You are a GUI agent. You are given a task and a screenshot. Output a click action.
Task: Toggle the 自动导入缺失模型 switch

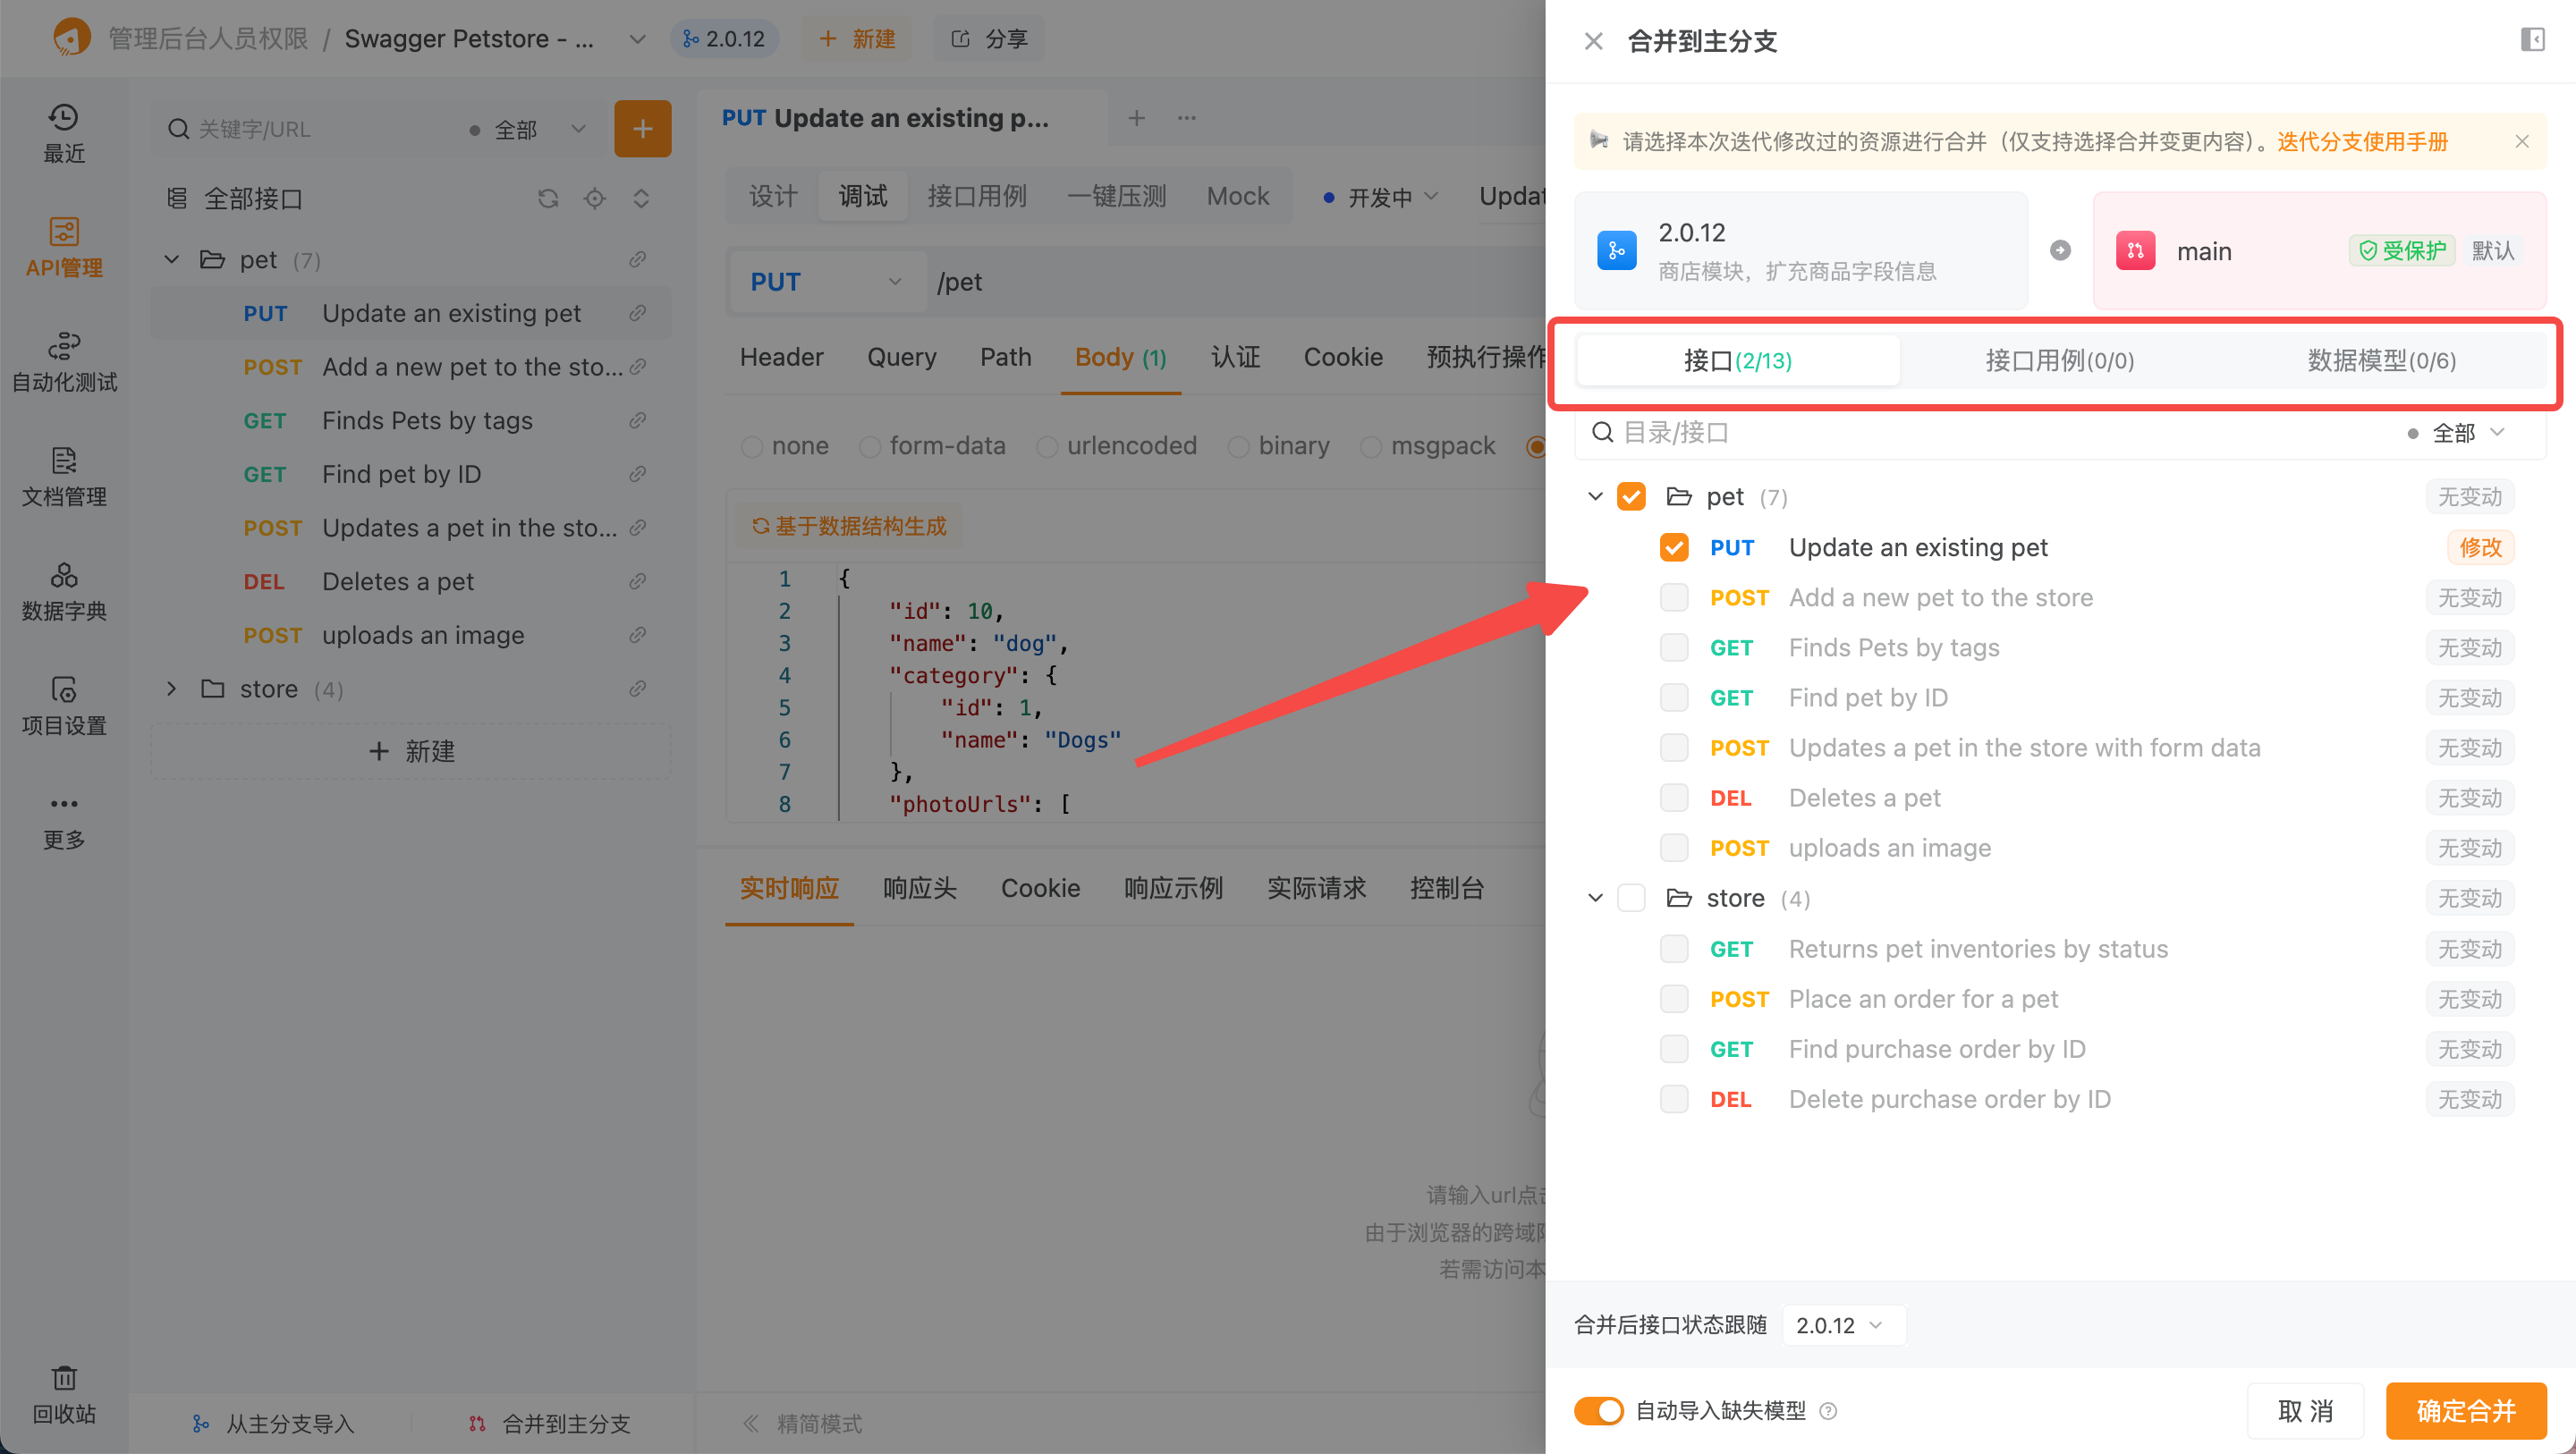(x=1598, y=1411)
